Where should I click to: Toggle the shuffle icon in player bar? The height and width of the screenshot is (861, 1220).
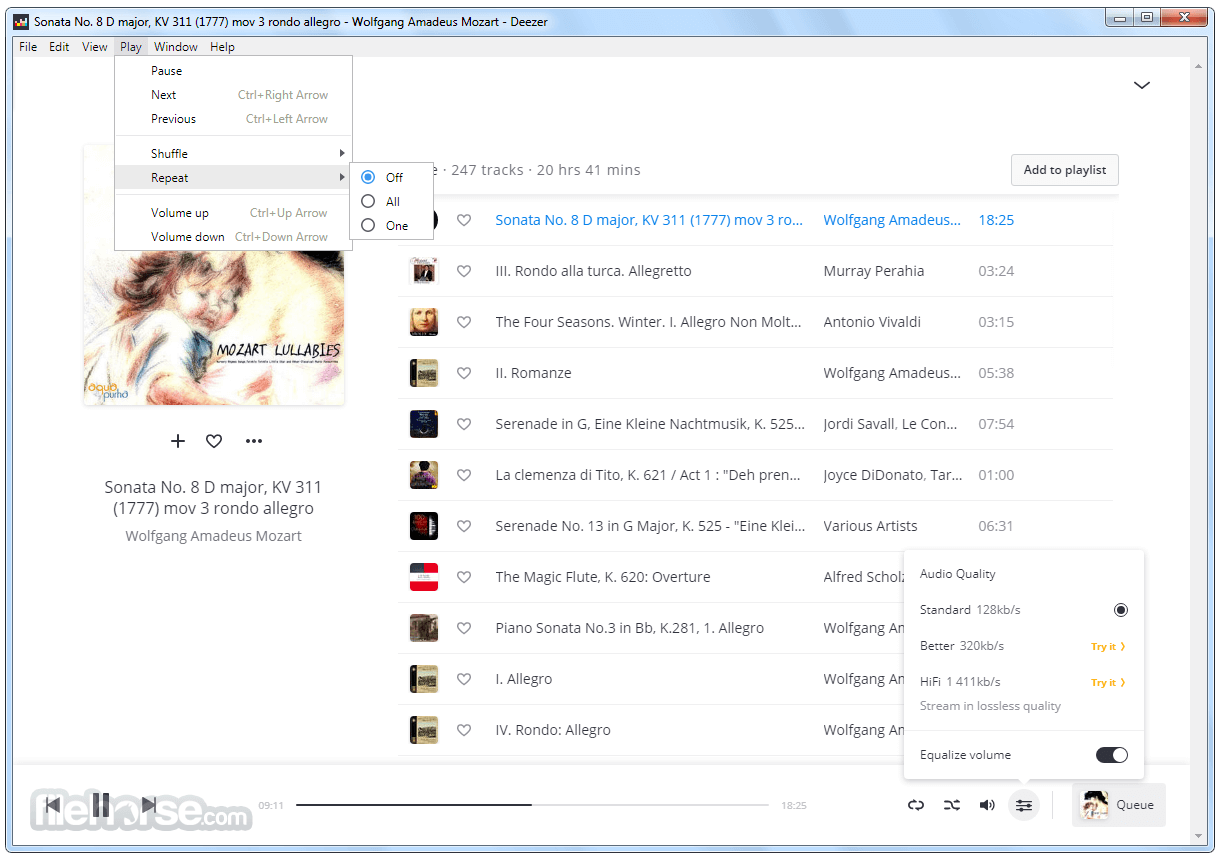click(x=952, y=805)
